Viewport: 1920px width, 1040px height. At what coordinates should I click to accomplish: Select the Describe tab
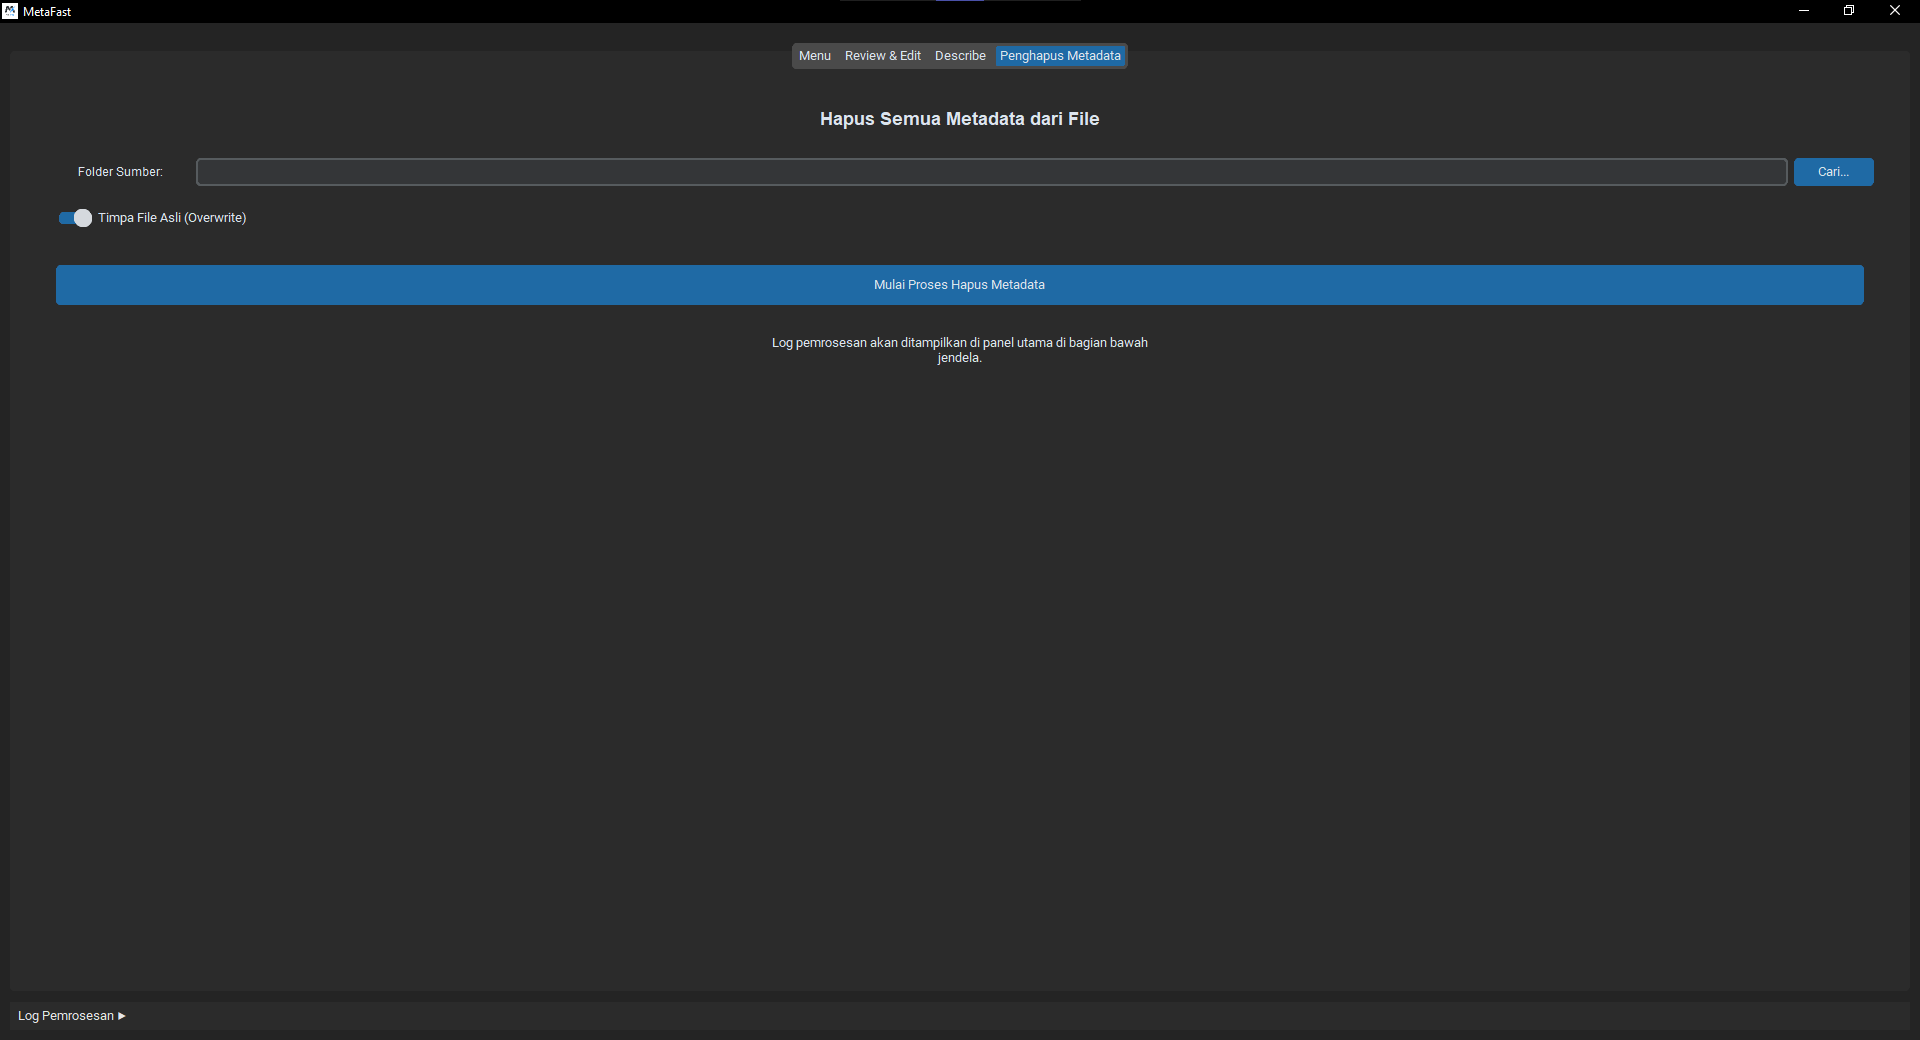click(960, 55)
